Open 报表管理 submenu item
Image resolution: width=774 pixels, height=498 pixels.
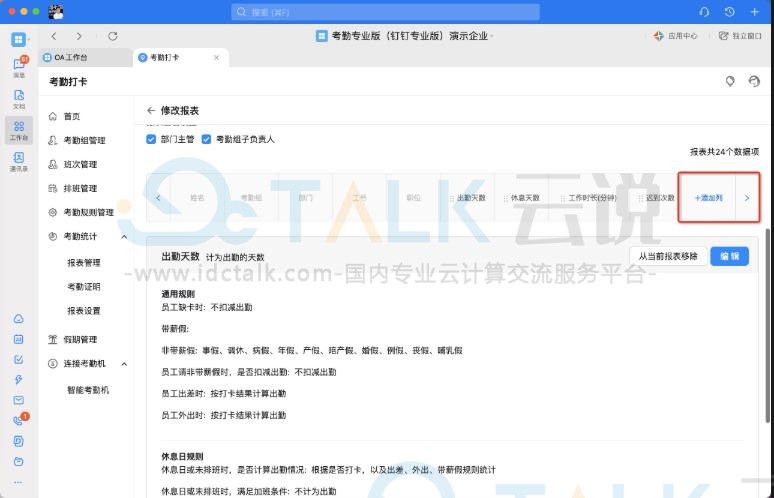click(84, 263)
